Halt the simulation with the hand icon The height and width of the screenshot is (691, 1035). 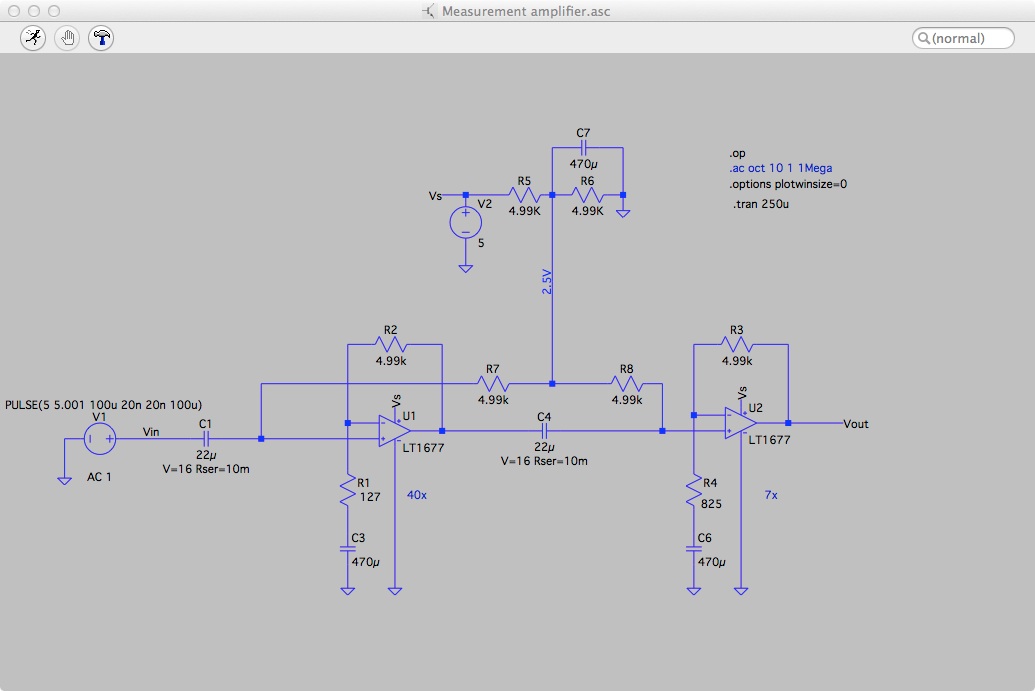pos(67,38)
